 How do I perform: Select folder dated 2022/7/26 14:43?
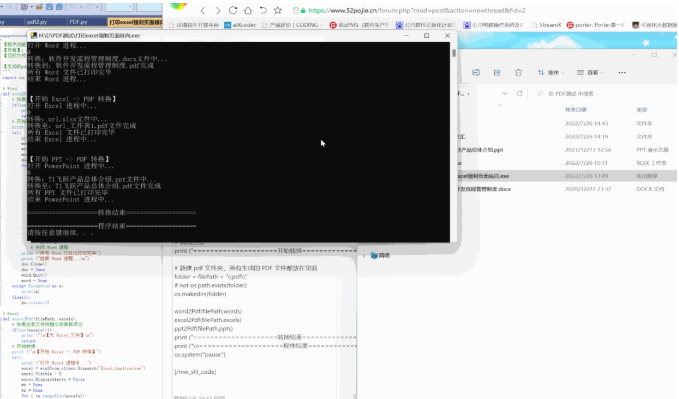[567, 123]
